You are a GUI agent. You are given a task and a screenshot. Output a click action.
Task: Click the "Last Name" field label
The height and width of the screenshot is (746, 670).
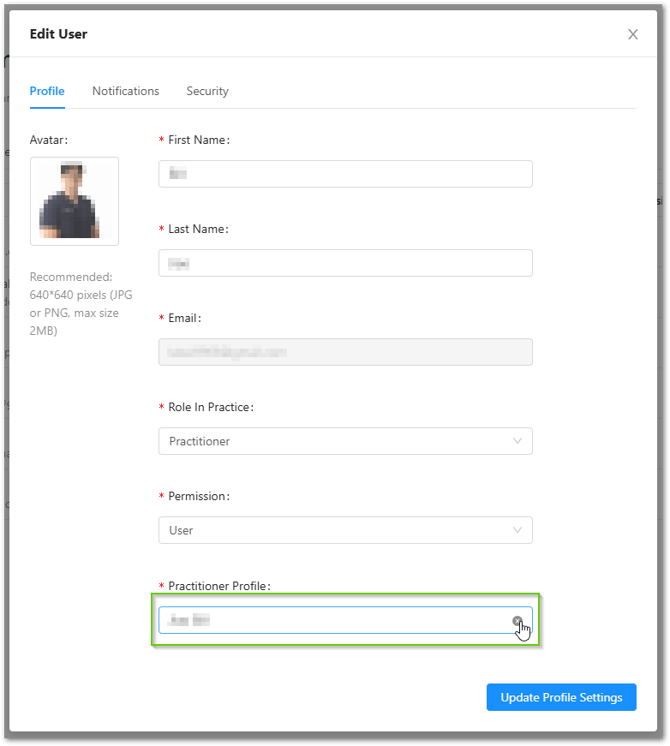(x=198, y=230)
